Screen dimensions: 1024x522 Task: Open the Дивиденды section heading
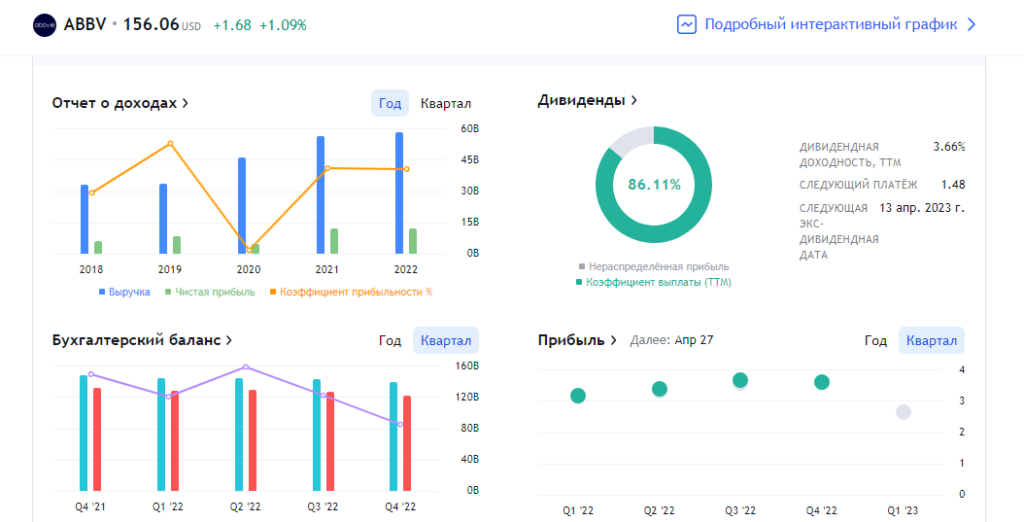[587, 101]
